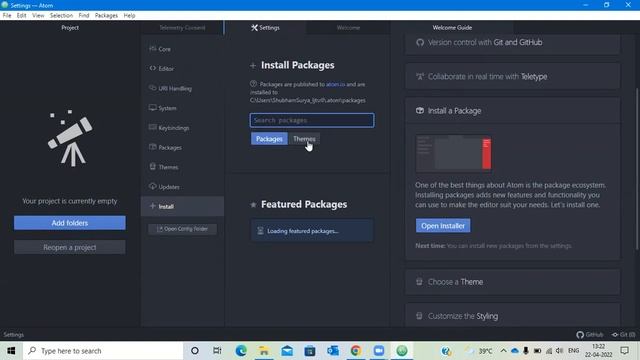Click the 39°C weather widget
The image size is (640, 360).
(479, 351)
